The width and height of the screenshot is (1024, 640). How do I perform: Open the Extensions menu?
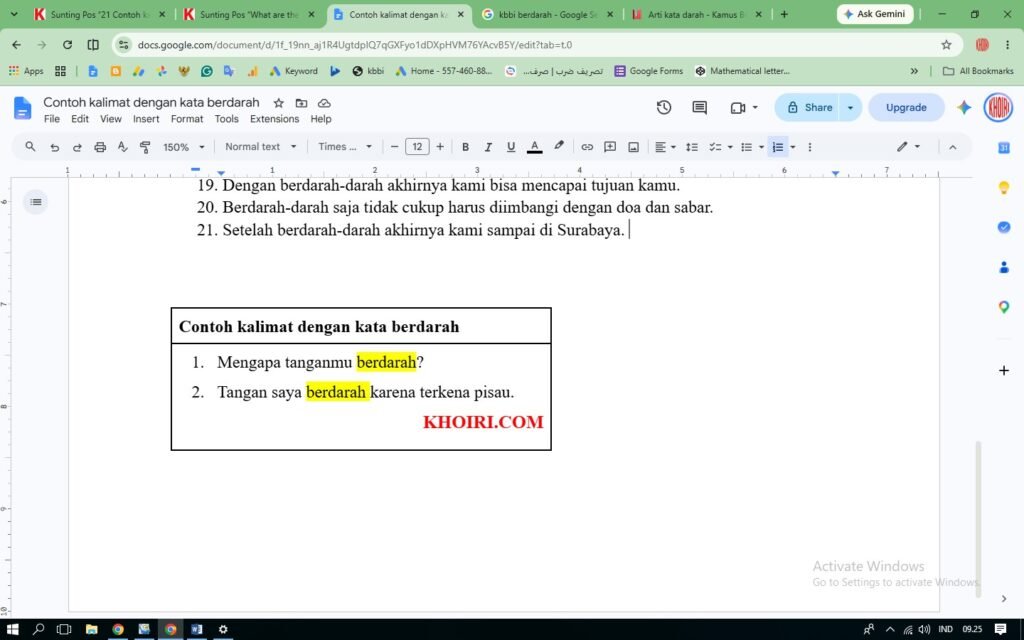274,119
